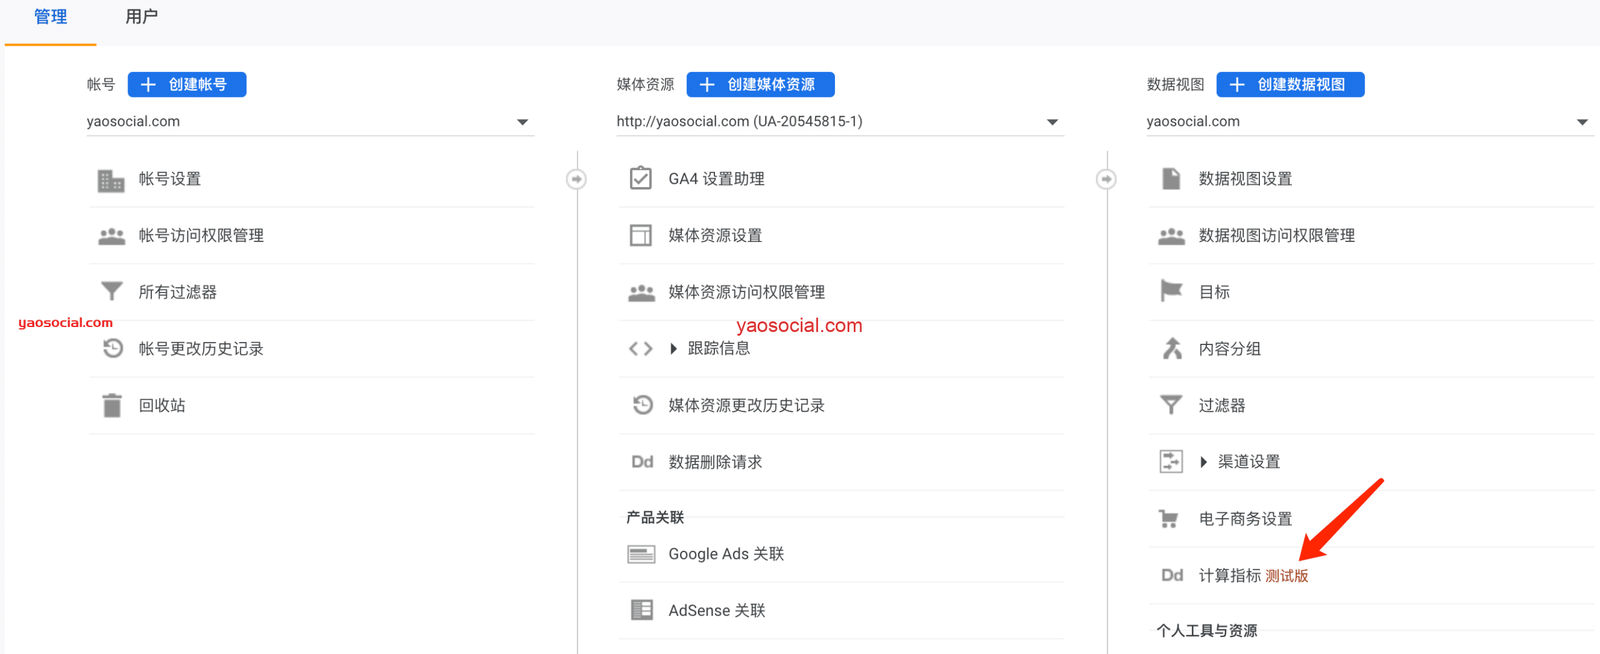Image resolution: width=1600 pixels, height=654 pixels.
Task: Switch to the 用户 tab
Action: 141,17
